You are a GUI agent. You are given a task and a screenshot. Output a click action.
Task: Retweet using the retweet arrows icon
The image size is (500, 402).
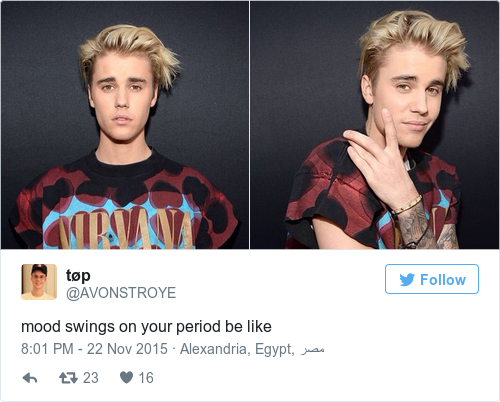click(x=68, y=378)
